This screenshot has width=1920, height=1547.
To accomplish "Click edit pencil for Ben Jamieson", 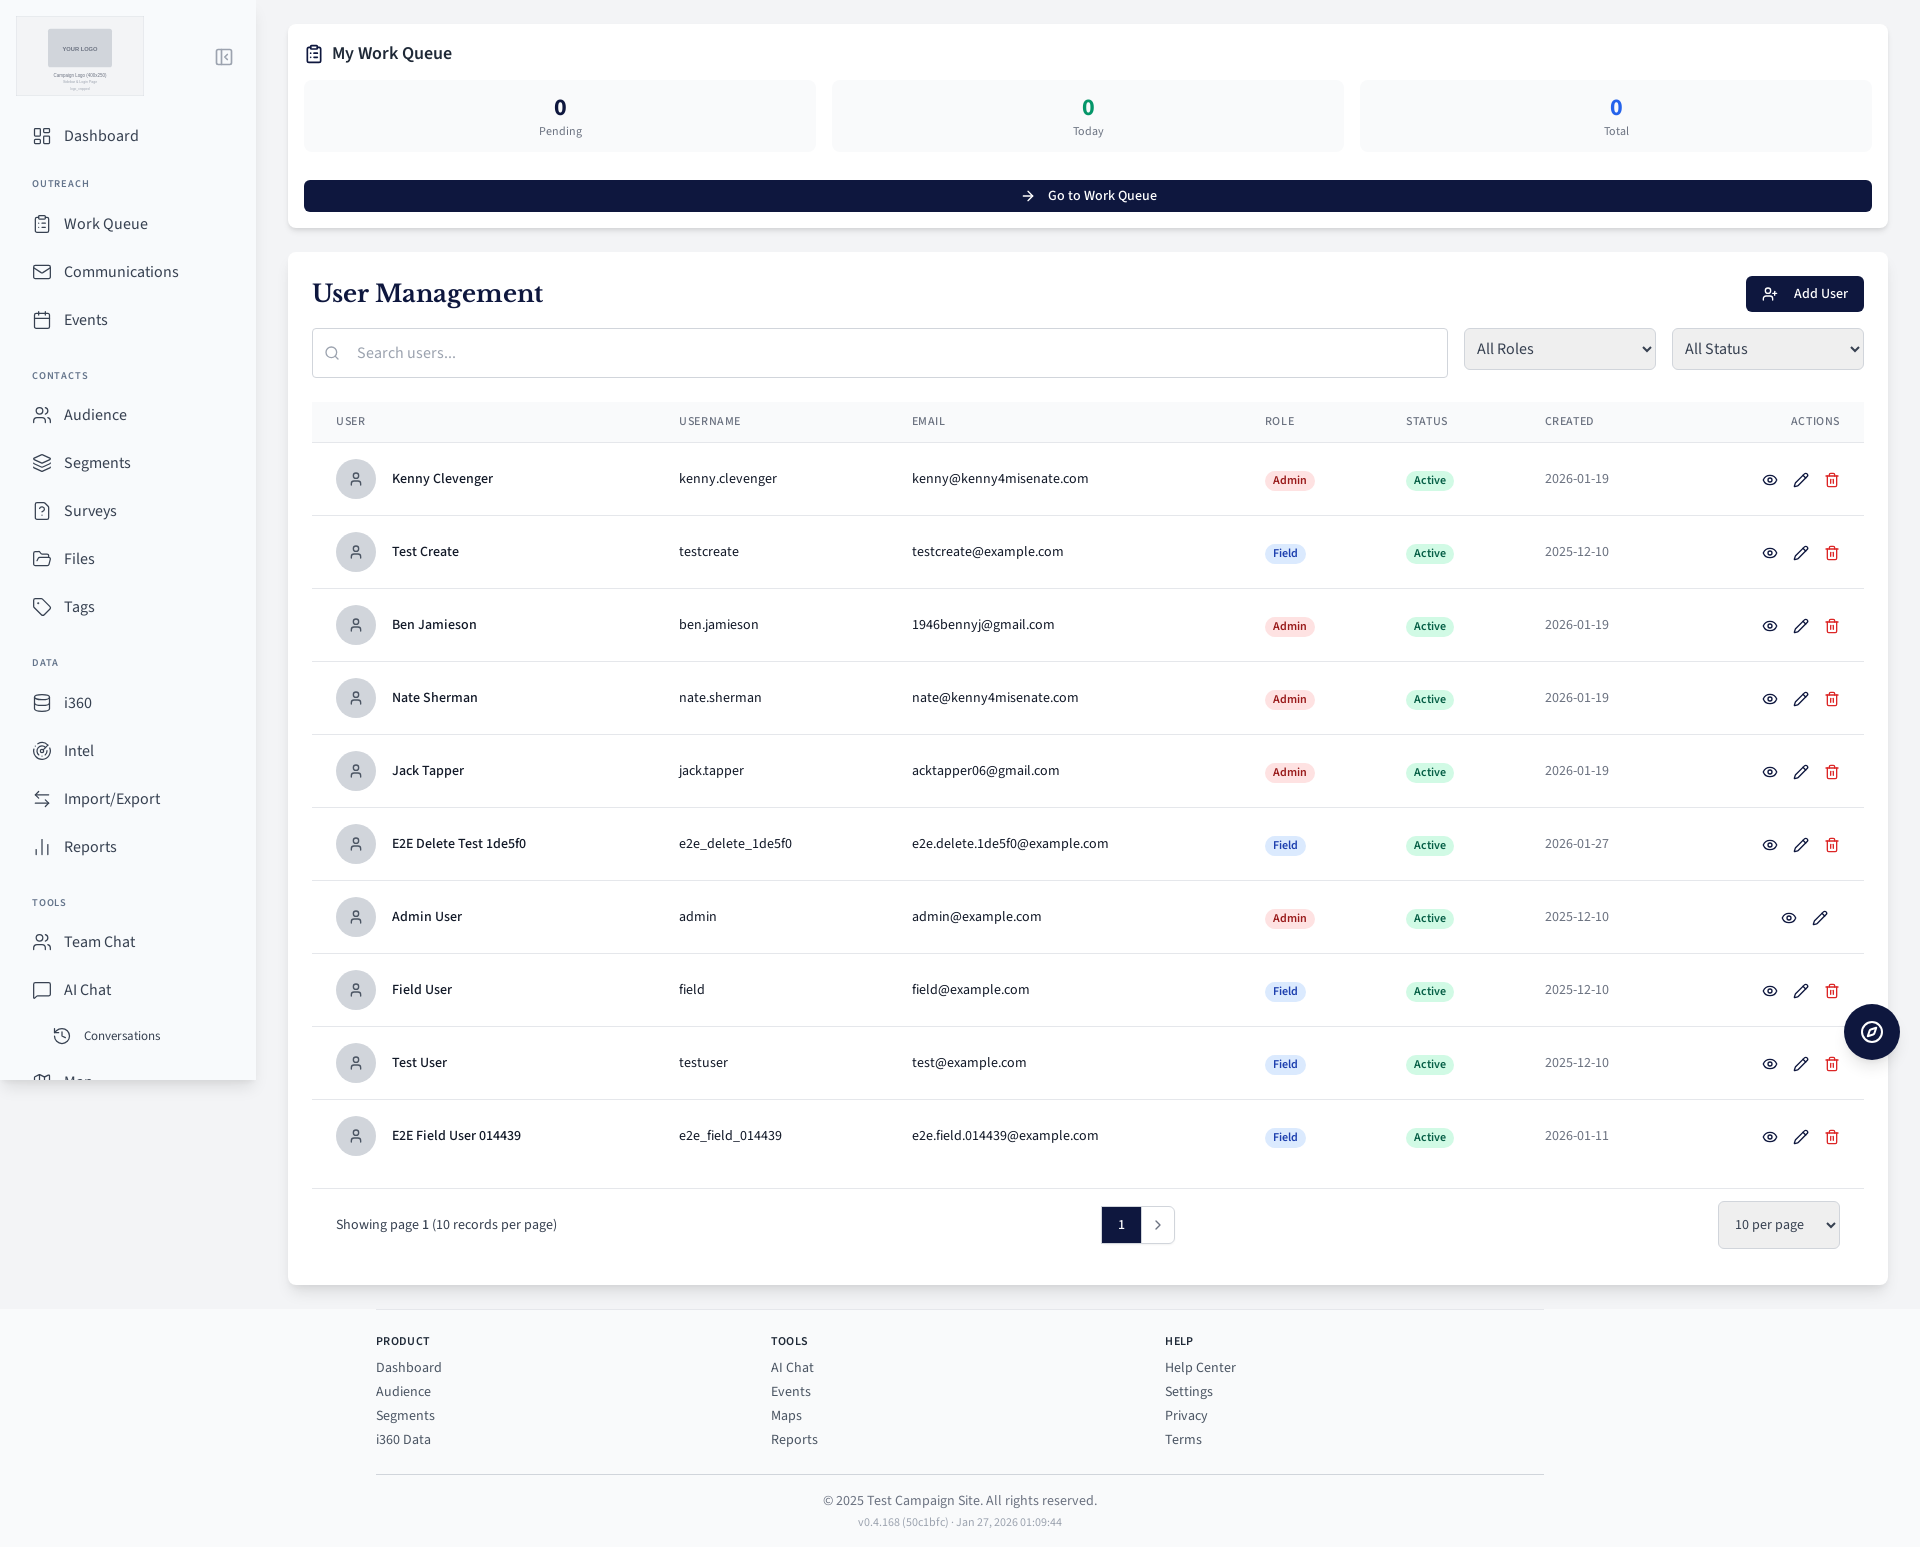I will click(1801, 626).
